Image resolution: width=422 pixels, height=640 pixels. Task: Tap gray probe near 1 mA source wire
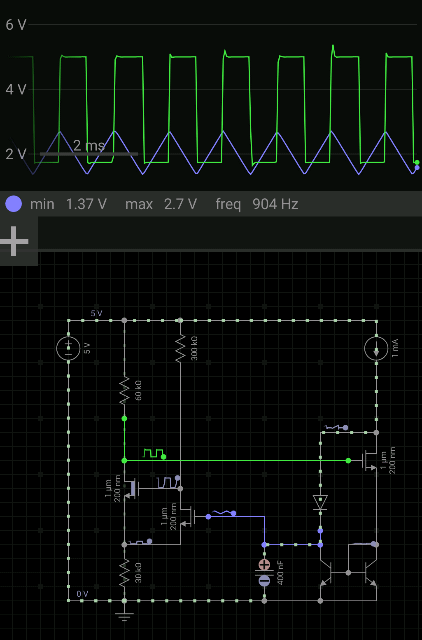pos(337,427)
